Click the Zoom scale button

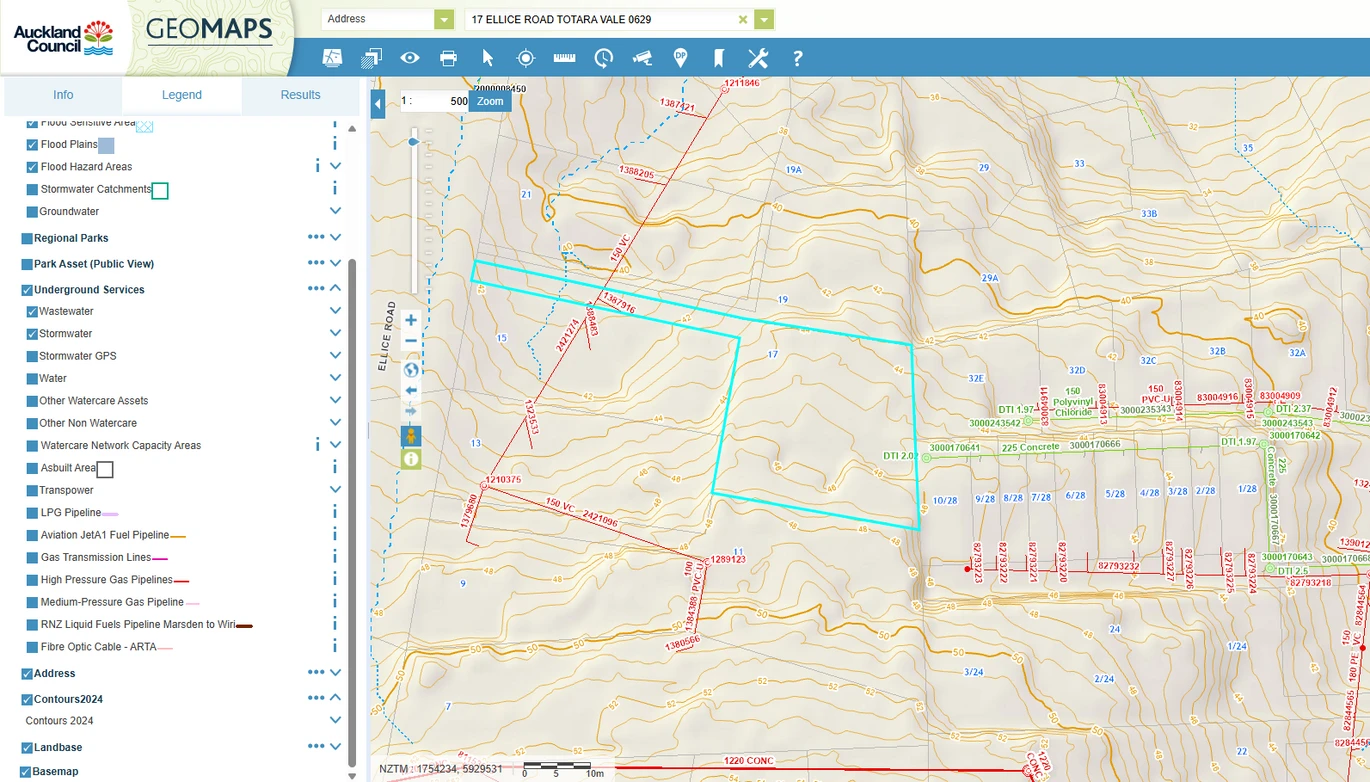point(490,101)
